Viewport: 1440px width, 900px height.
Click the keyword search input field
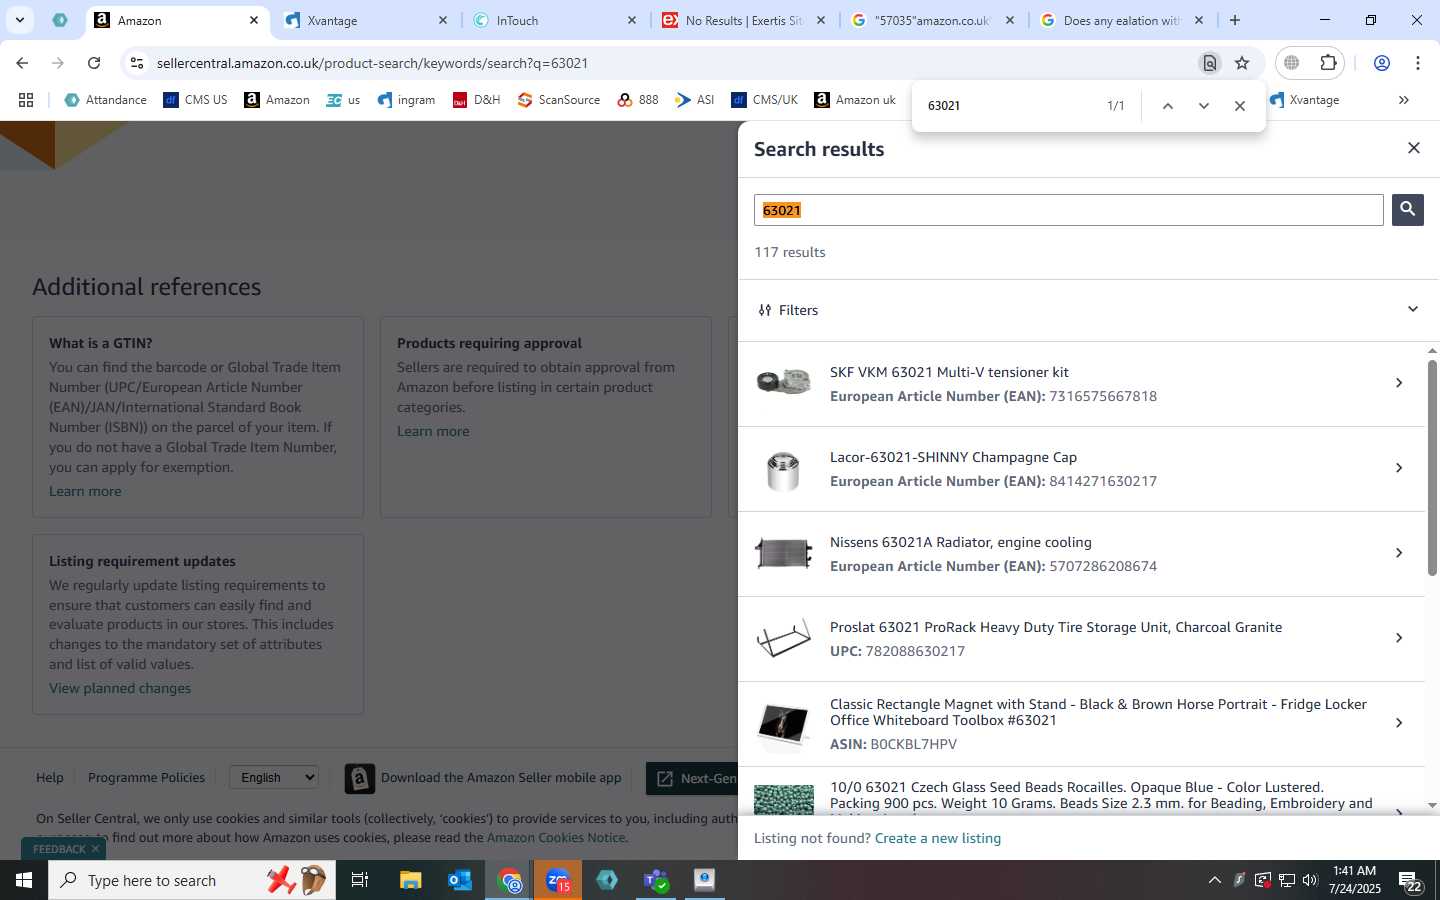[x=1068, y=210]
